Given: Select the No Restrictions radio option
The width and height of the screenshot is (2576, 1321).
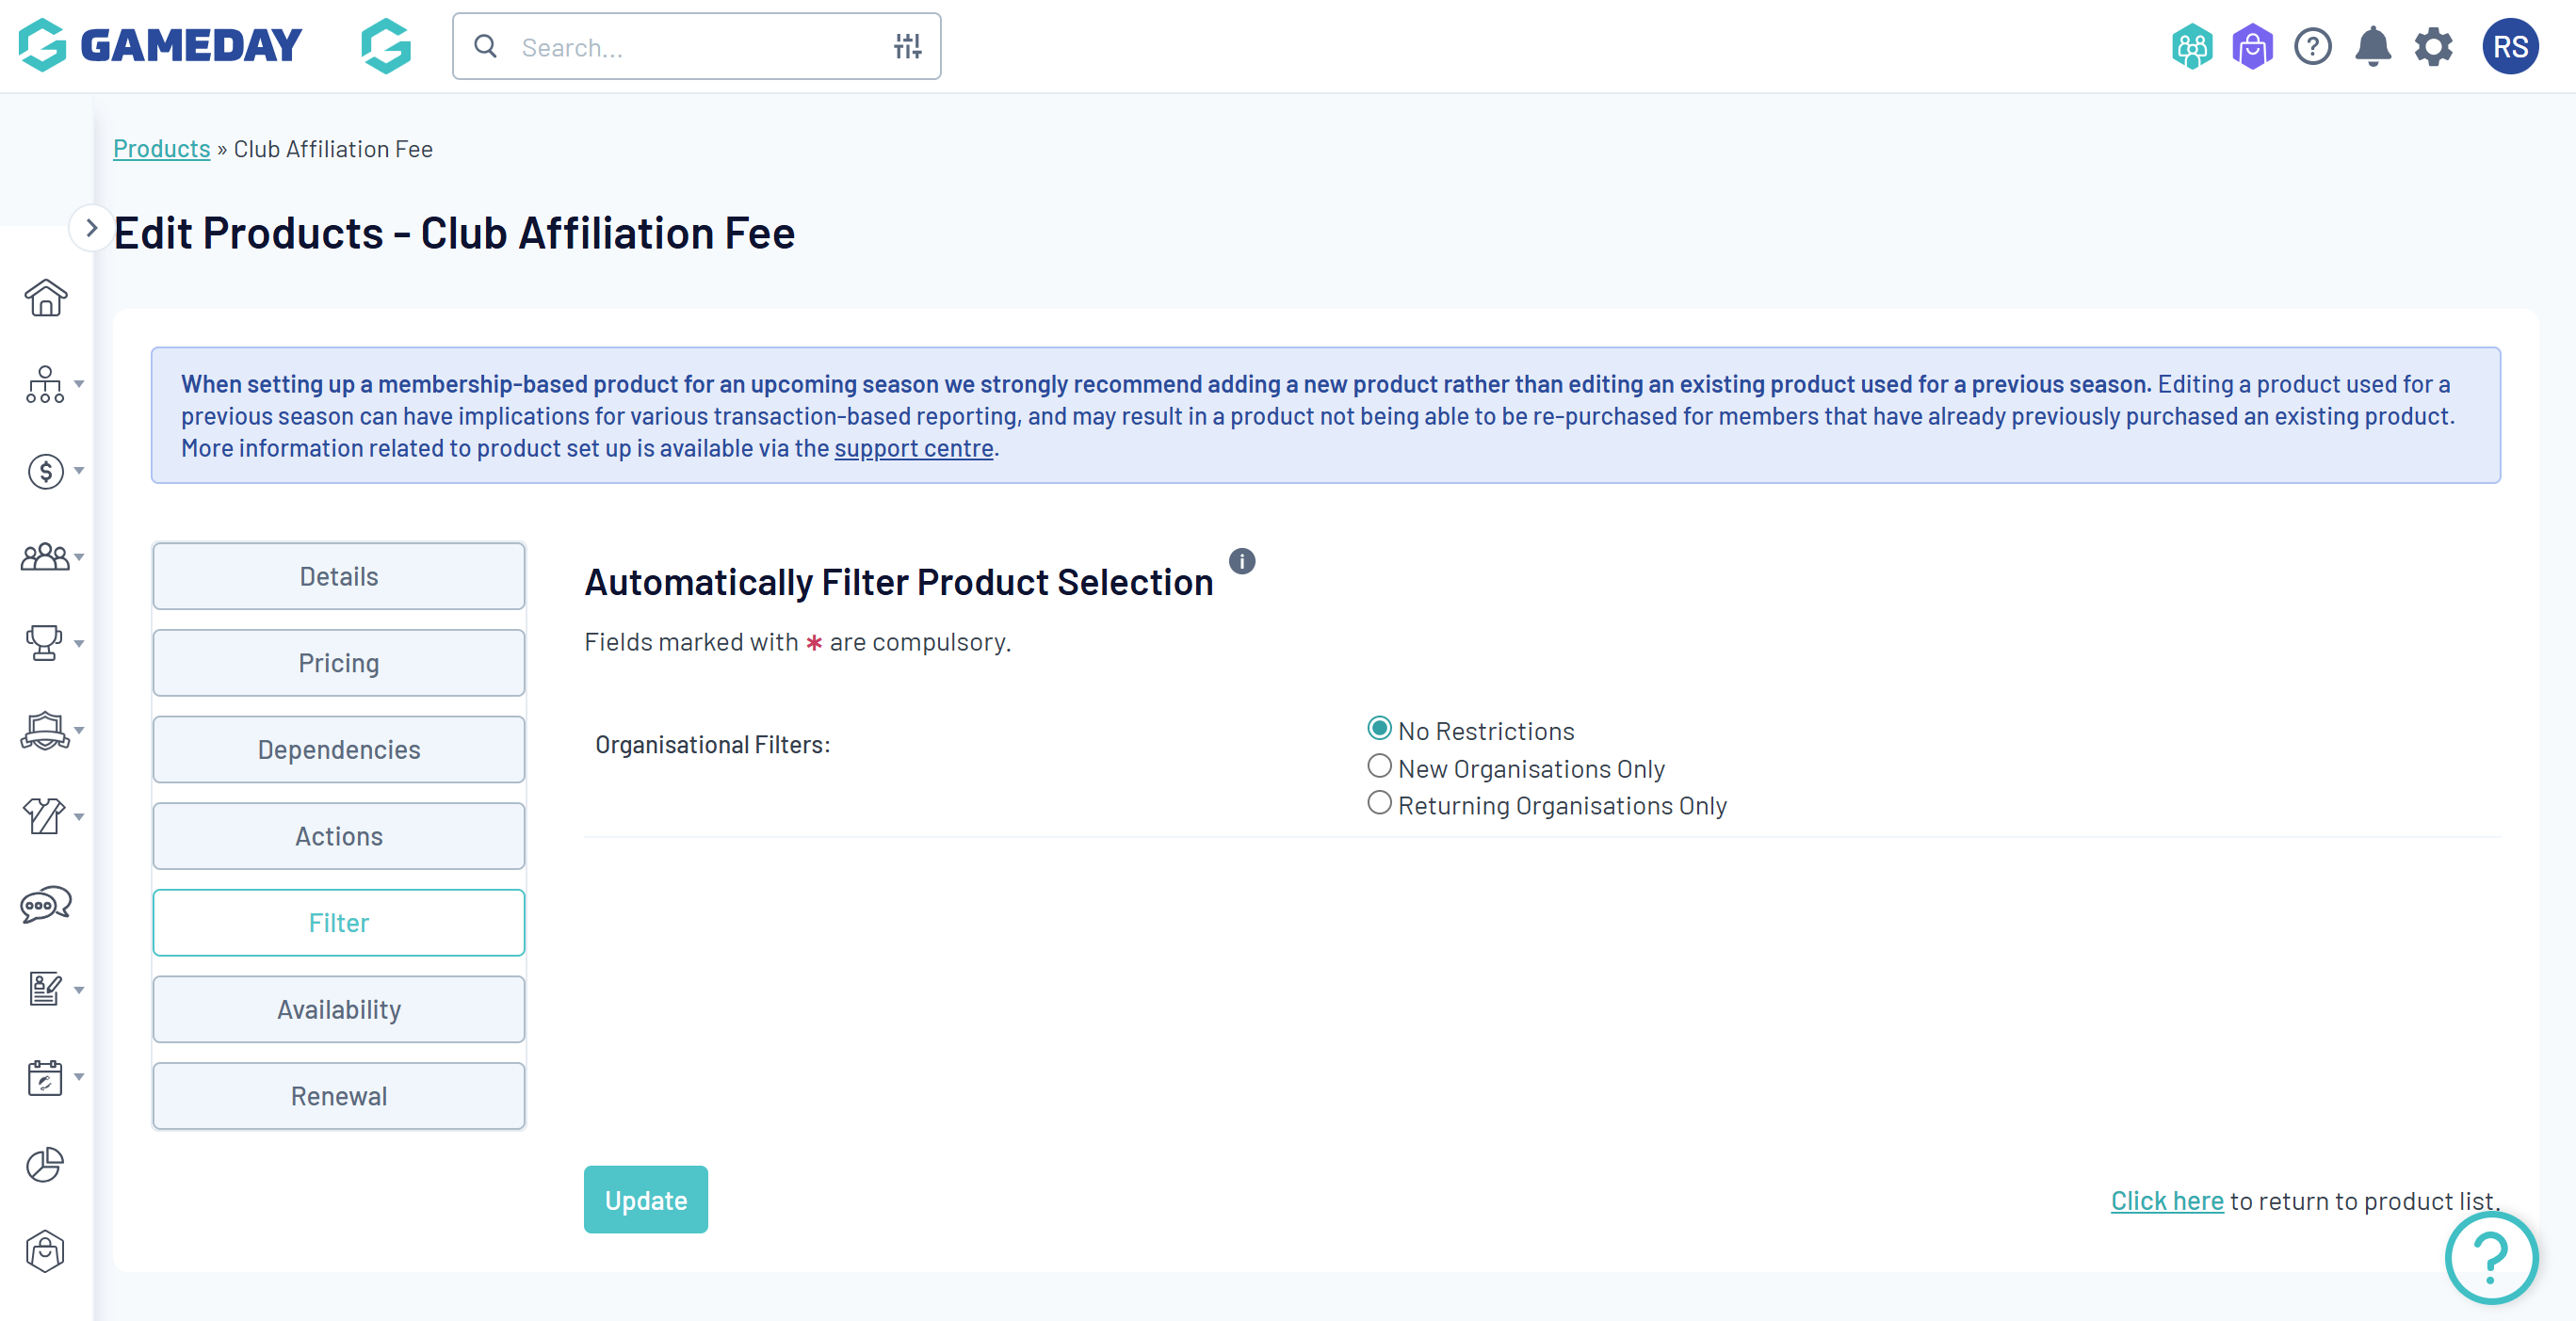Looking at the screenshot, I should coord(1379,729).
